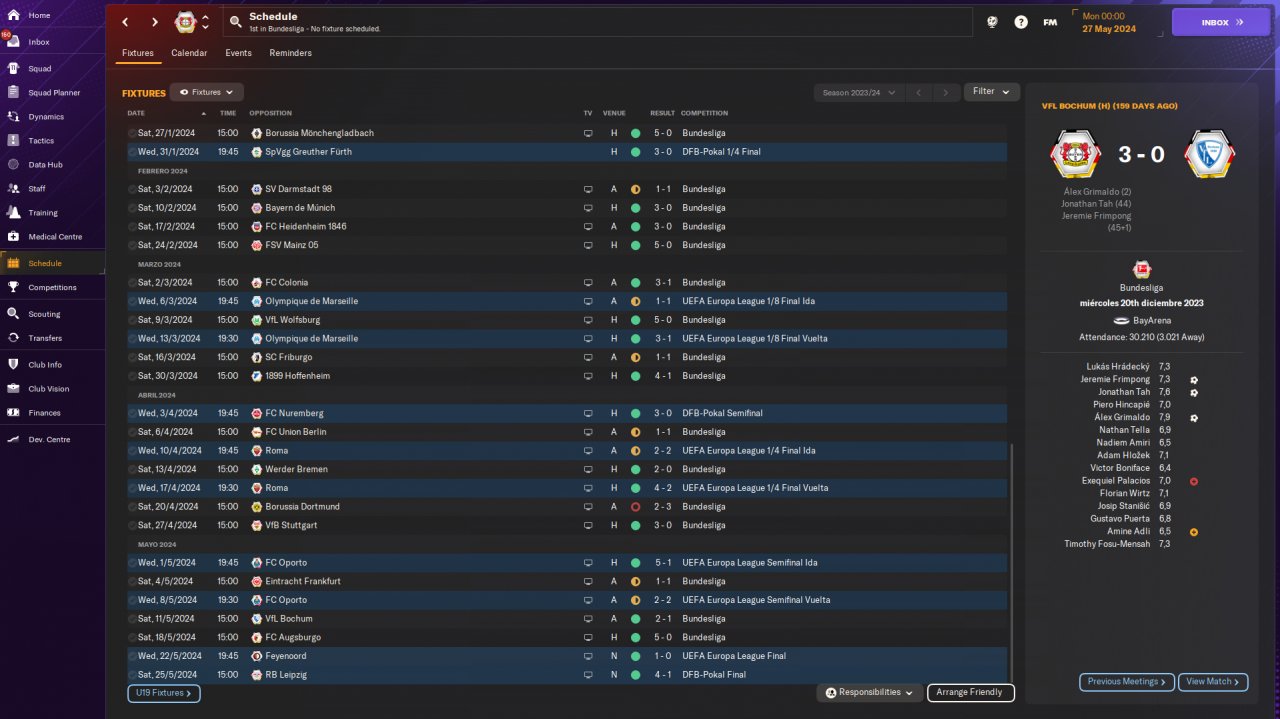1280x719 pixels.
Task: Go forward with right arrow
Action: click(155, 22)
